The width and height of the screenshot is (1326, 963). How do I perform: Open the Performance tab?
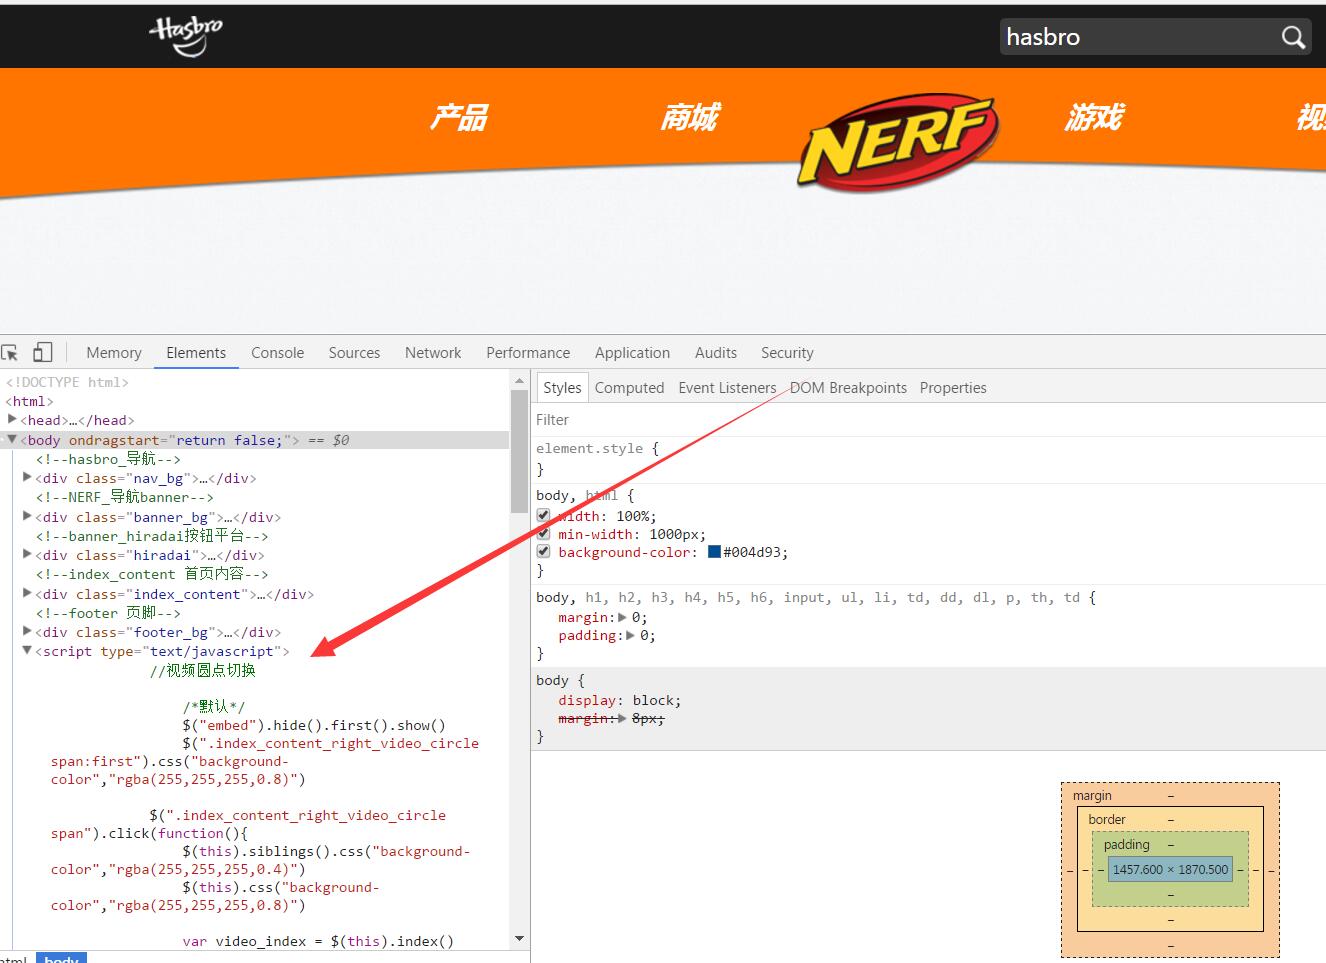(x=528, y=353)
